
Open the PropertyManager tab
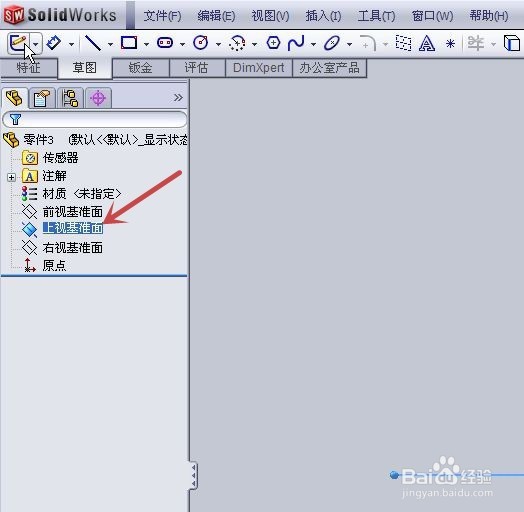tap(42, 98)
